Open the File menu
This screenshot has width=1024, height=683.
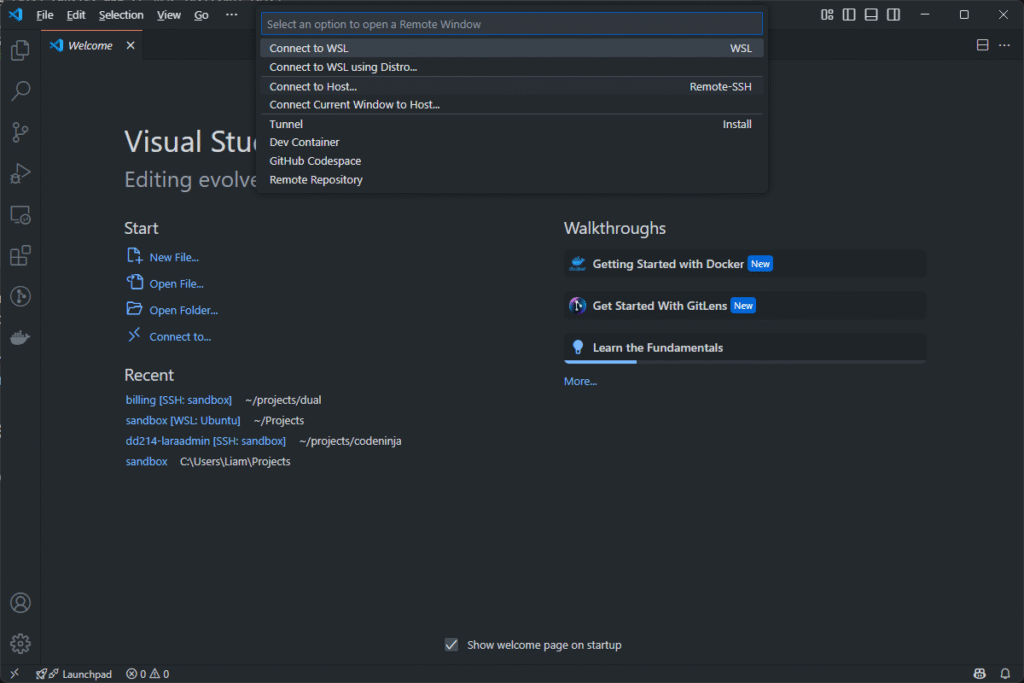click(x=45, y=14)
